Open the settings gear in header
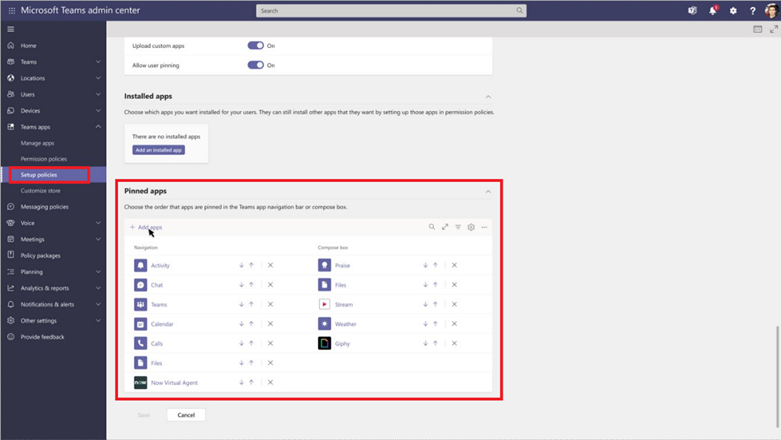Screen dimensions: 781x440 (x=733, y=10)
